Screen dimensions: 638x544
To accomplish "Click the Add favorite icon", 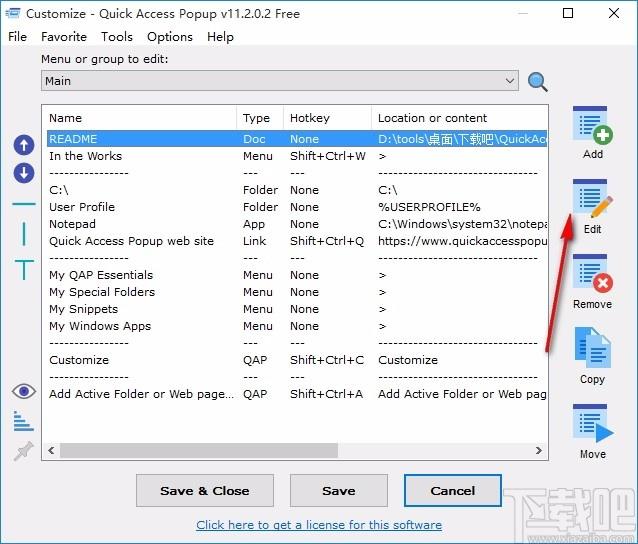I will coord(592,125).
